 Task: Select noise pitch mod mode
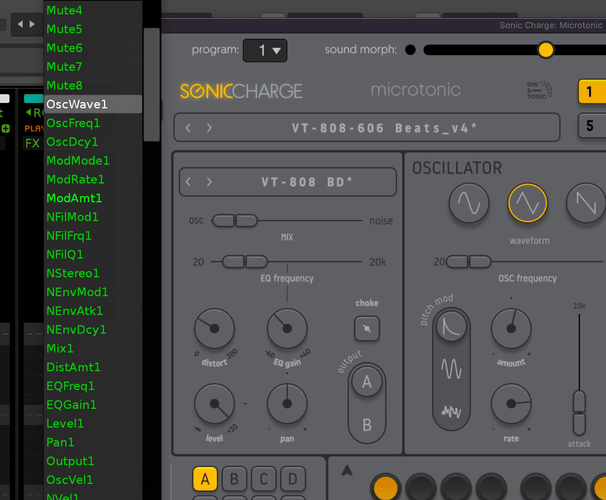pos(452,411)
